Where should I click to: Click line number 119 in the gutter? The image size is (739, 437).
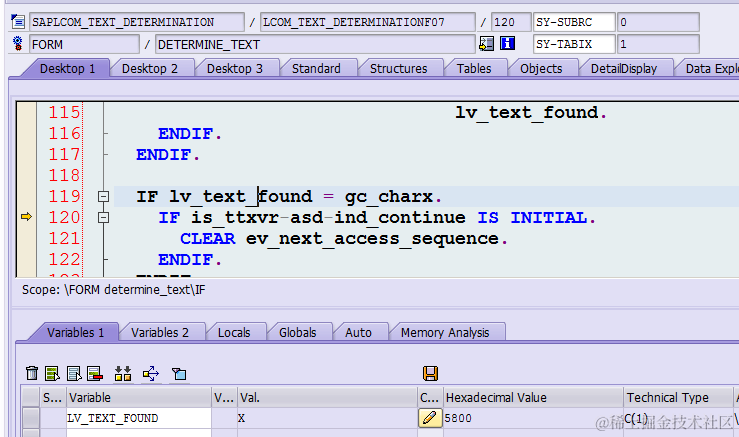click(65, 196)
